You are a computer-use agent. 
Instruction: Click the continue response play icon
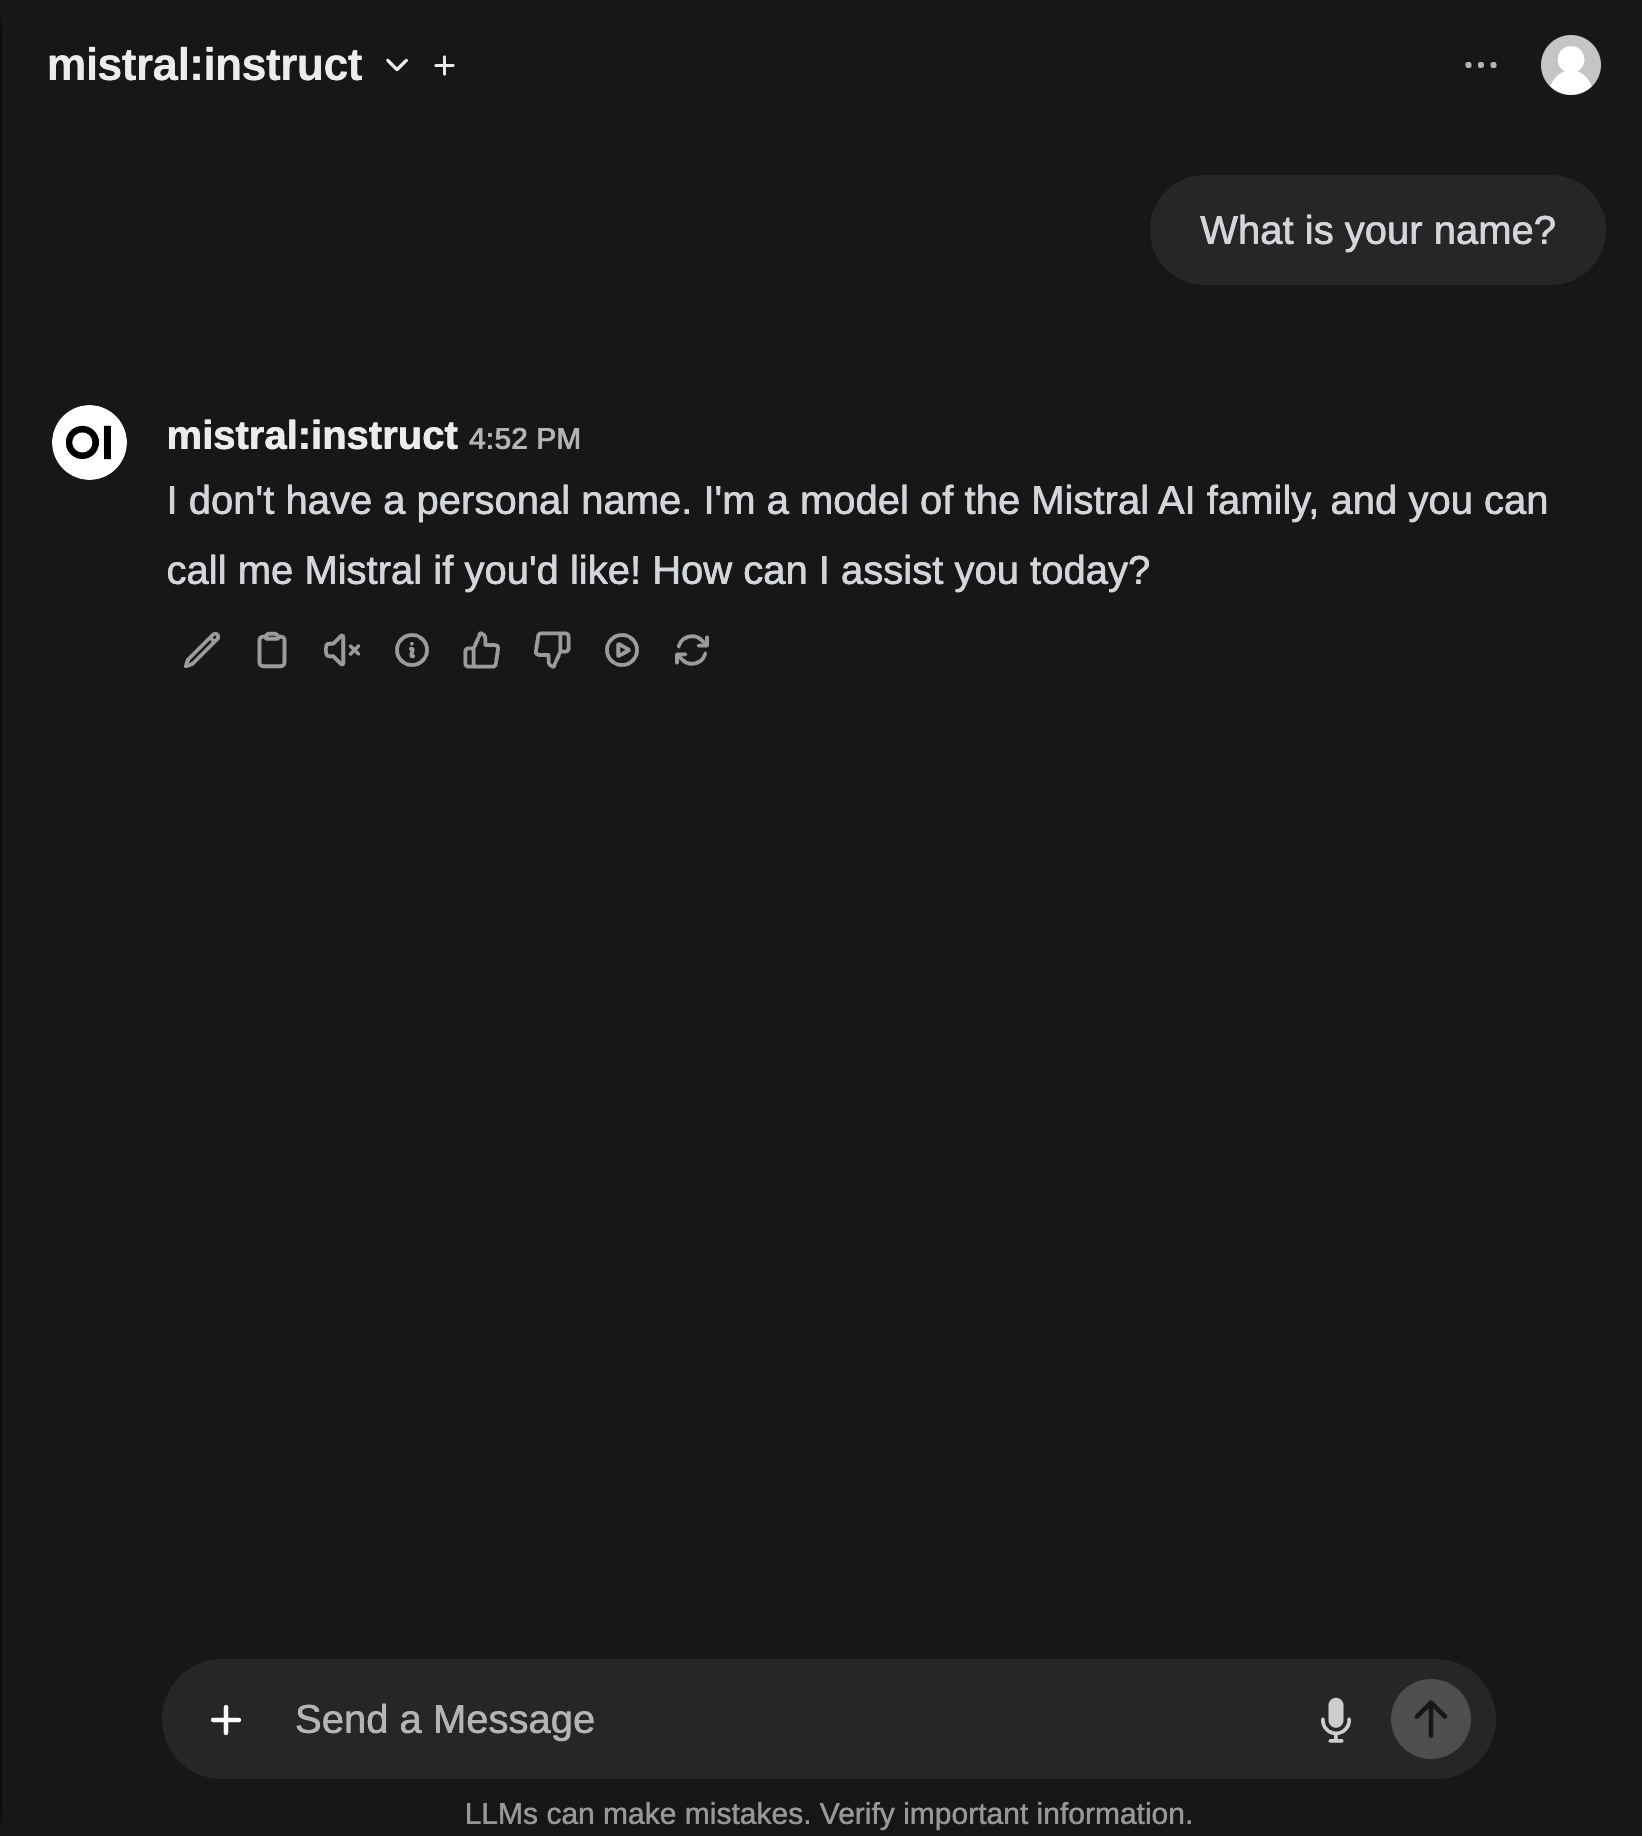coord(622,651)
